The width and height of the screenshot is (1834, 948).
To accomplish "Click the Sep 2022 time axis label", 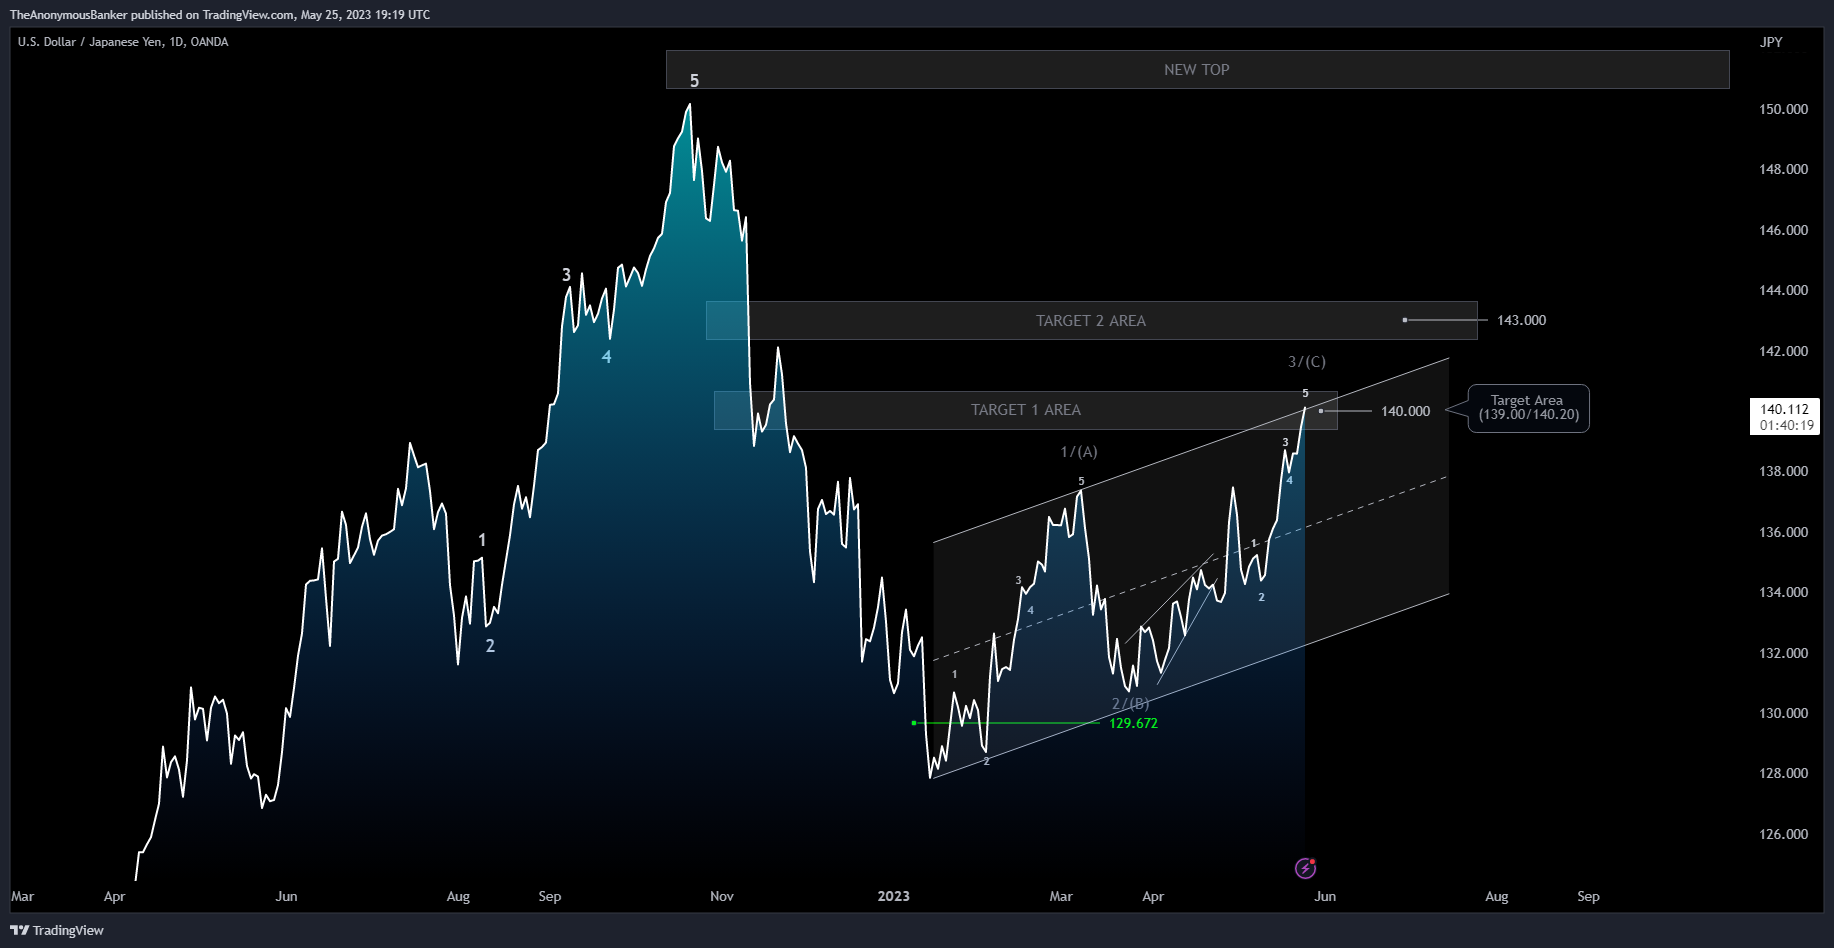I will [550, 896].
